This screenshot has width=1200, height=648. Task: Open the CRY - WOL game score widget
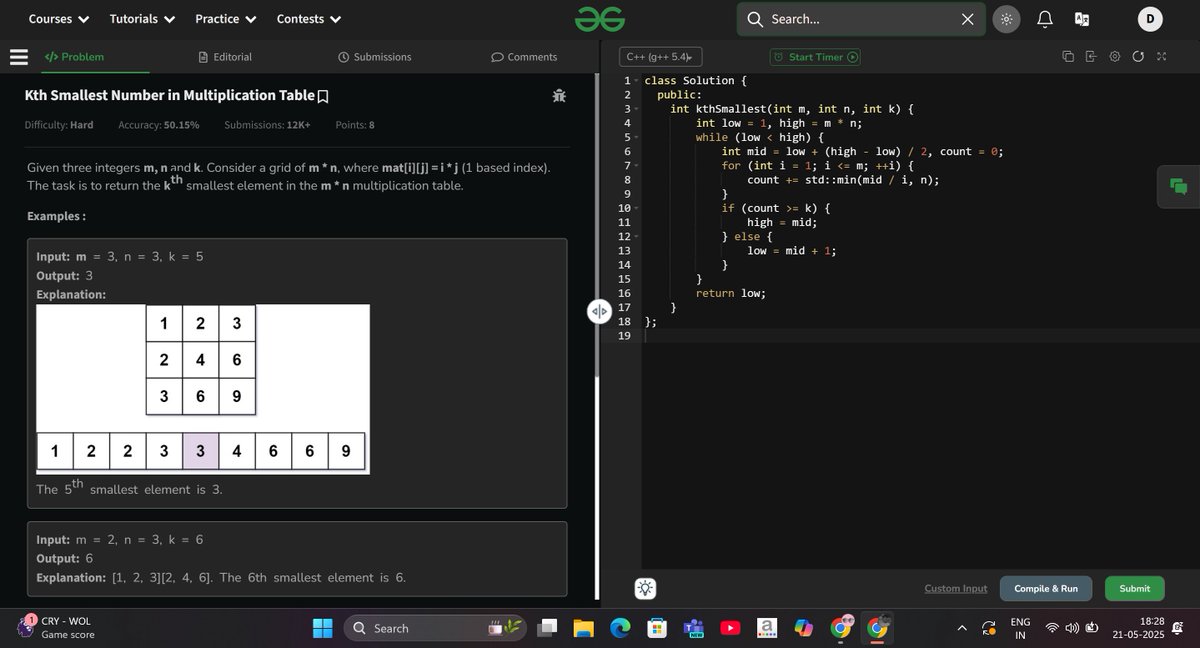coord(58,628)
